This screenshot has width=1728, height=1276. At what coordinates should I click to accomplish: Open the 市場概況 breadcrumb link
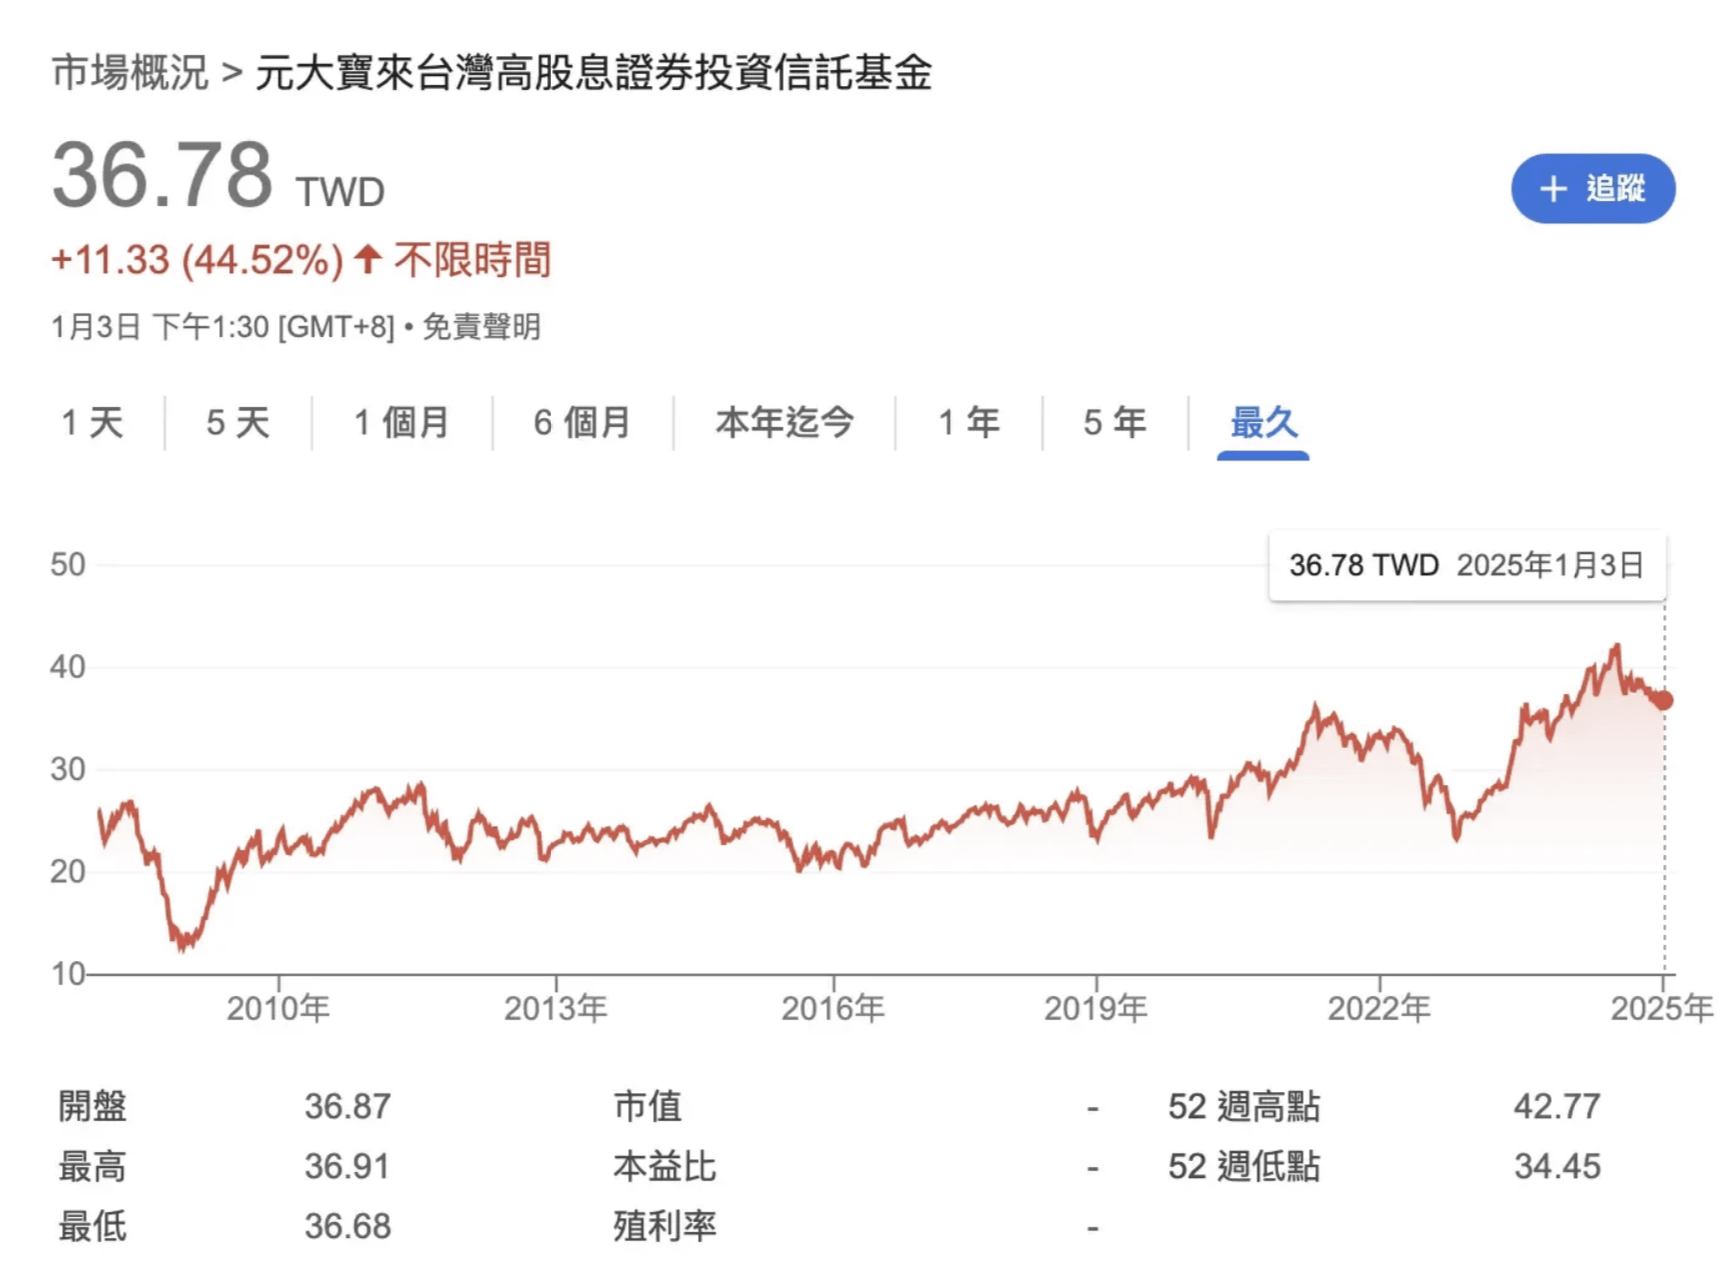point(130,73)
